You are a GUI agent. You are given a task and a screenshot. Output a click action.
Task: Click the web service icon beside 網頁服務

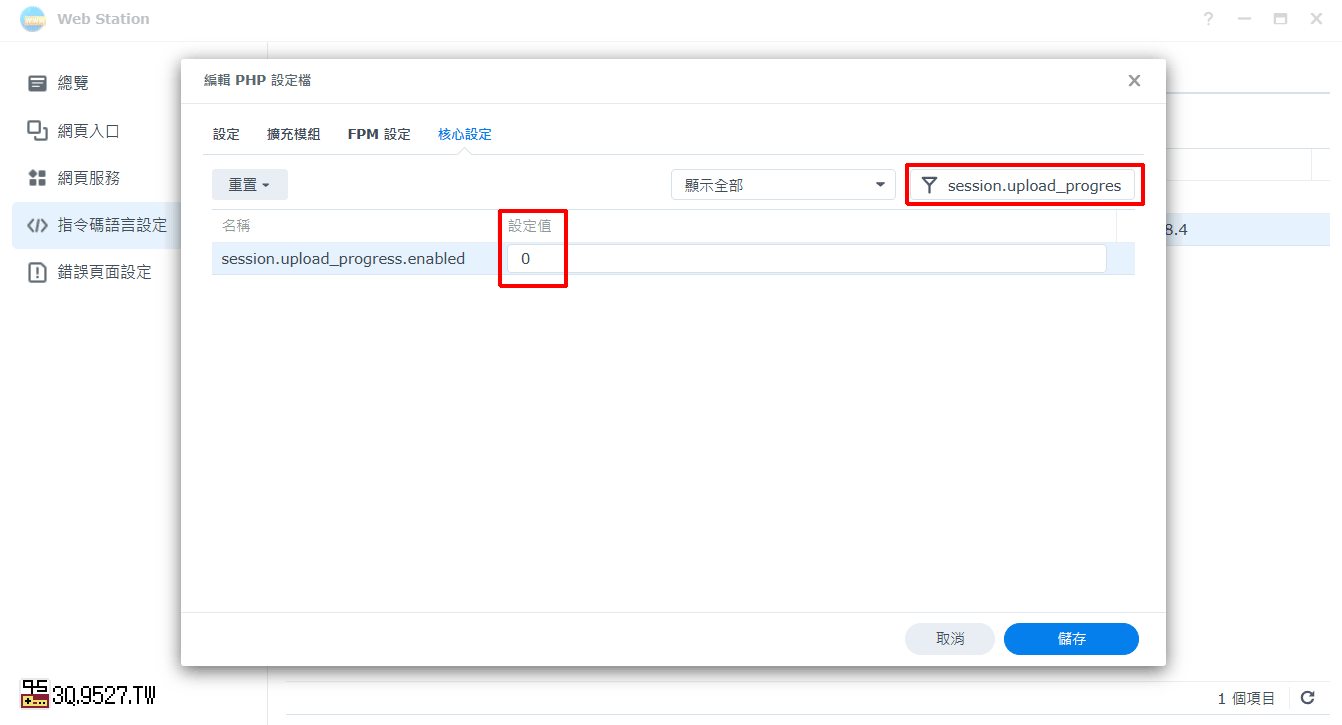37,178
